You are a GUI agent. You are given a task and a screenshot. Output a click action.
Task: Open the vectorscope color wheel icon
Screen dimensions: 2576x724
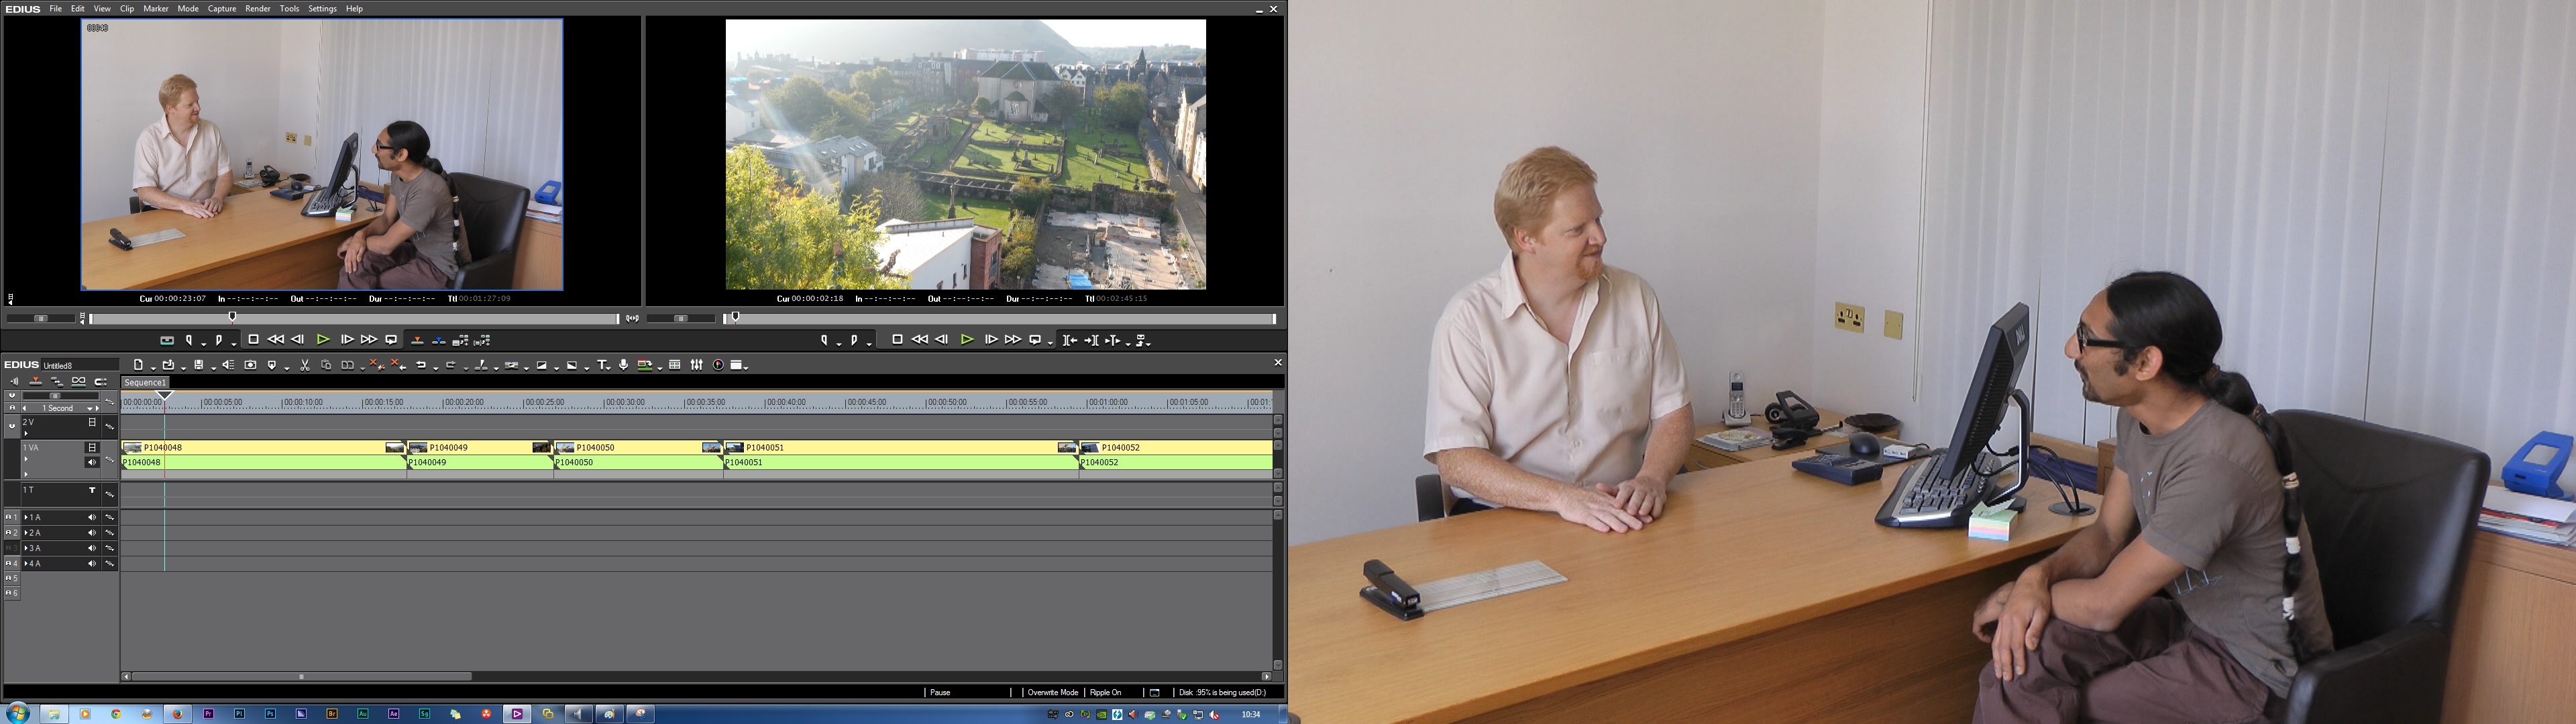pos(718,365)
